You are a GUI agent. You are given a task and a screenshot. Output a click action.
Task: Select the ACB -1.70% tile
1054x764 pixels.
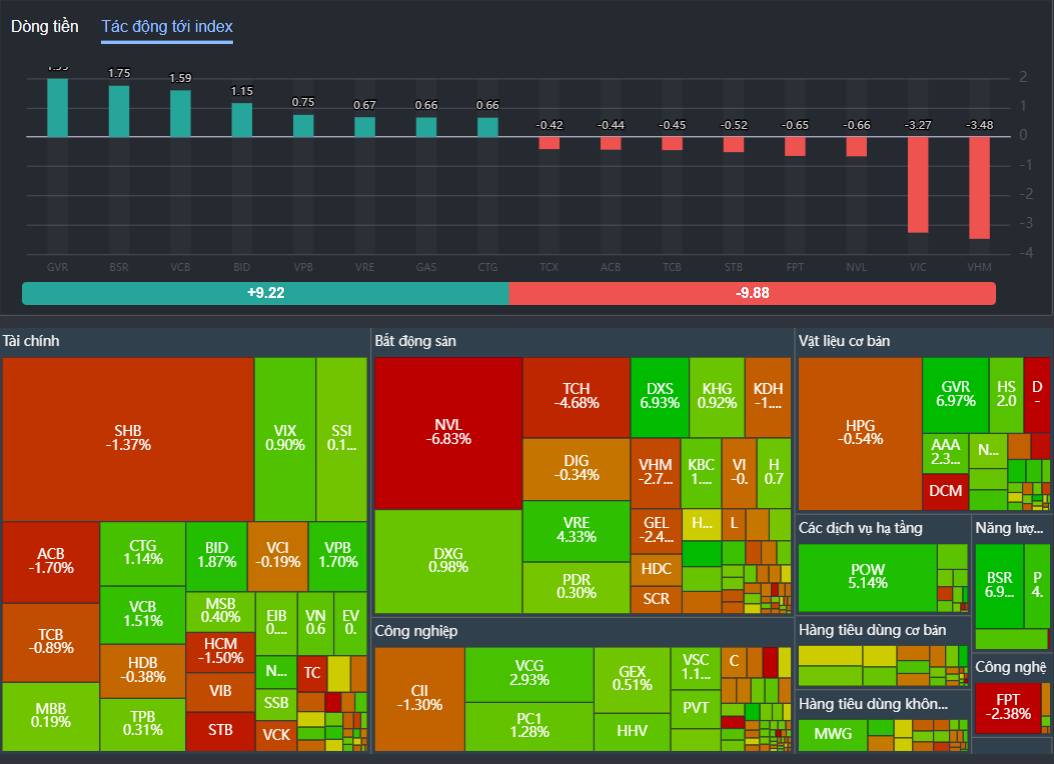coord(51,562)
